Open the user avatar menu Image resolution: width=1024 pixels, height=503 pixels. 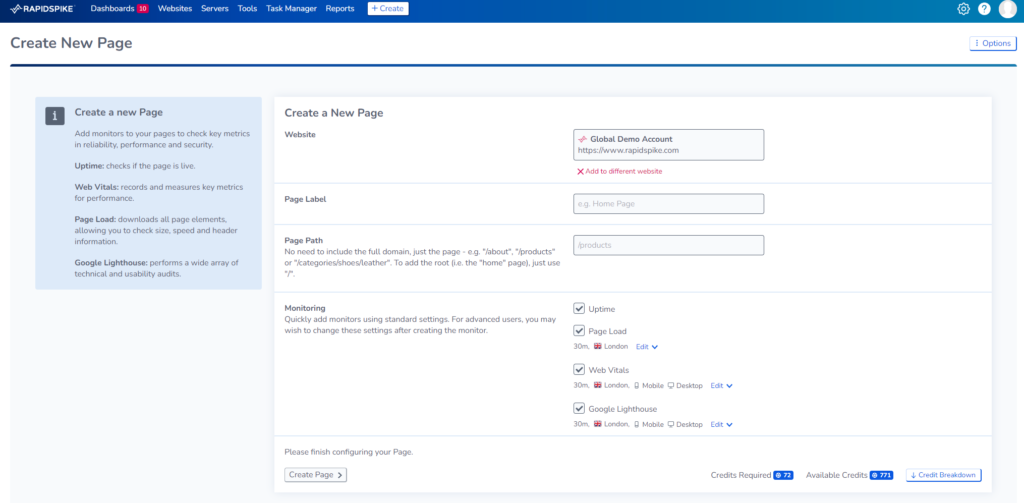point(1008,10)
